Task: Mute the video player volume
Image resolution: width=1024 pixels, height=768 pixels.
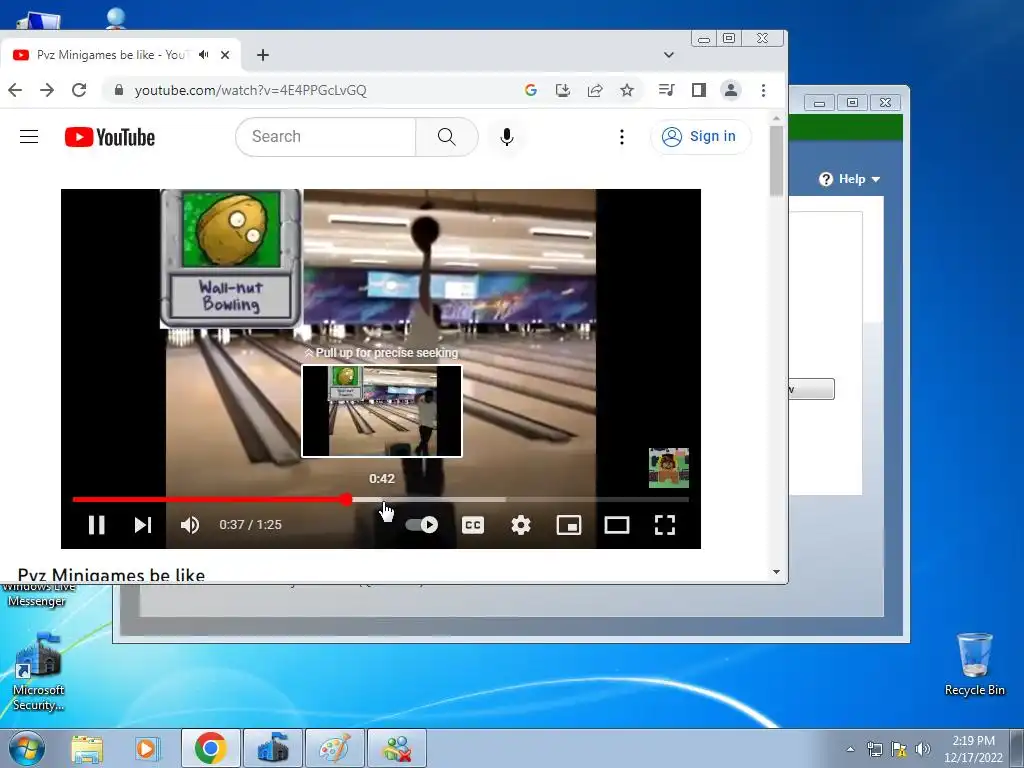Action: [189, 525]
